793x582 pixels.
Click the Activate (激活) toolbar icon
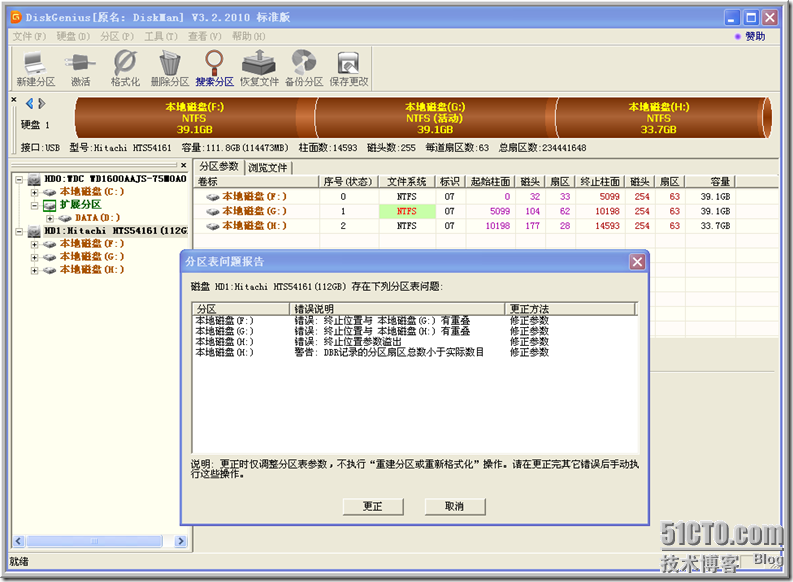80,69
